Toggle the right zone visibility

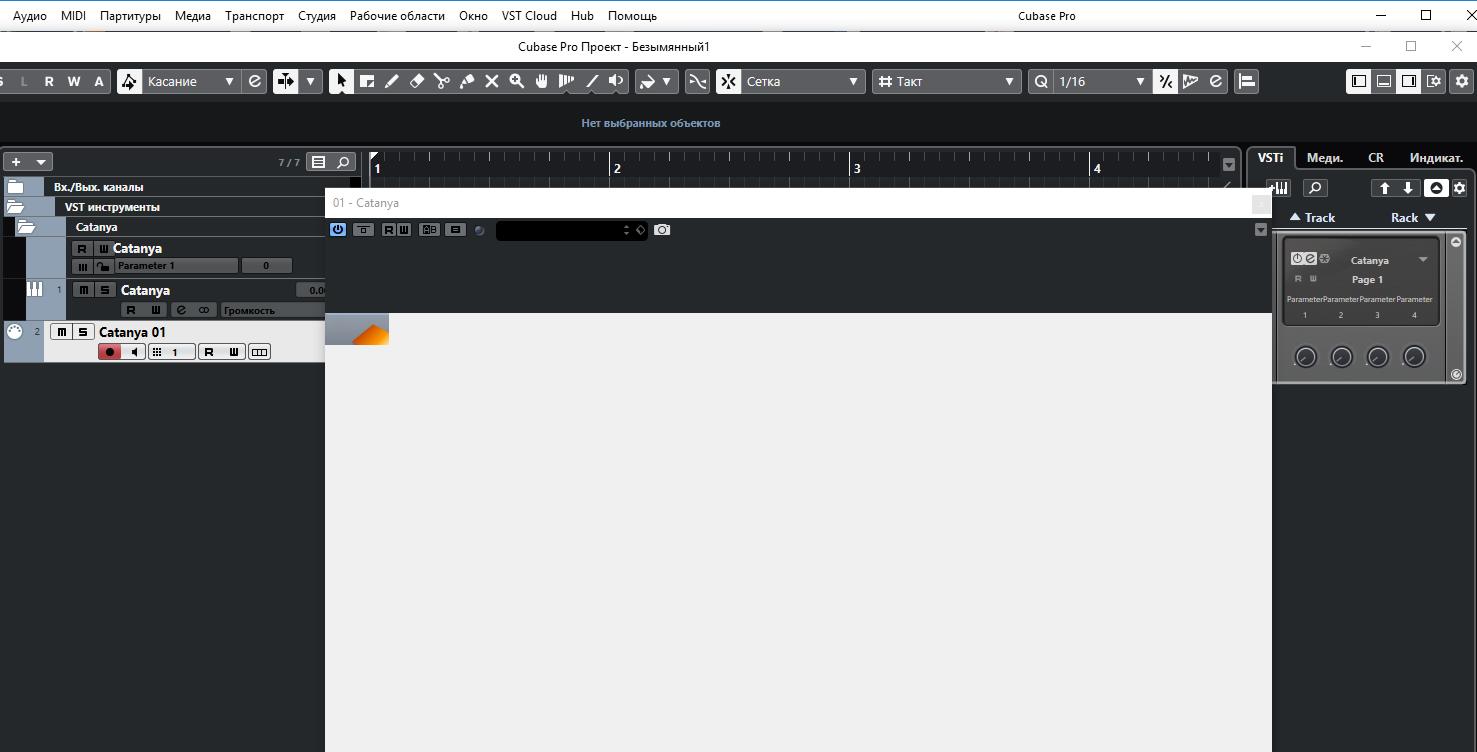[x=1409, y=81]
